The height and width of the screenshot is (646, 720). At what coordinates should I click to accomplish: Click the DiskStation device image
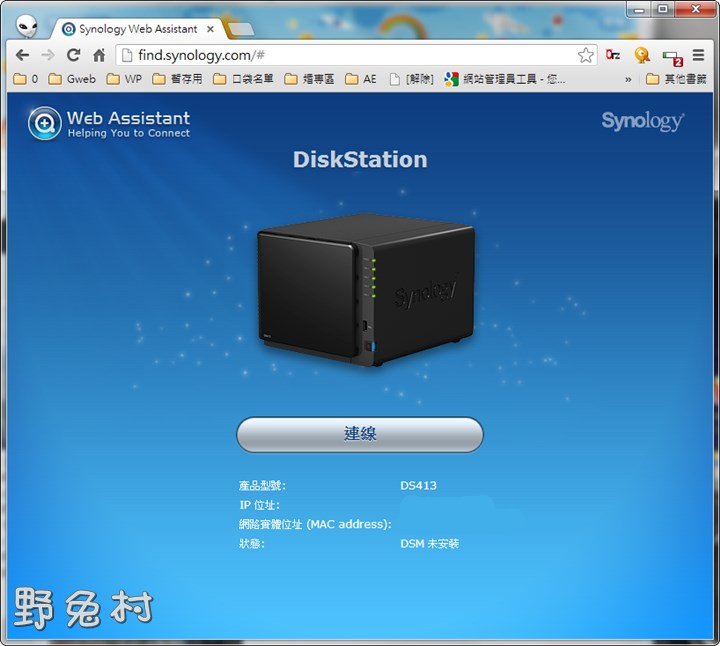pyautogui.click(x=366, y=291)
